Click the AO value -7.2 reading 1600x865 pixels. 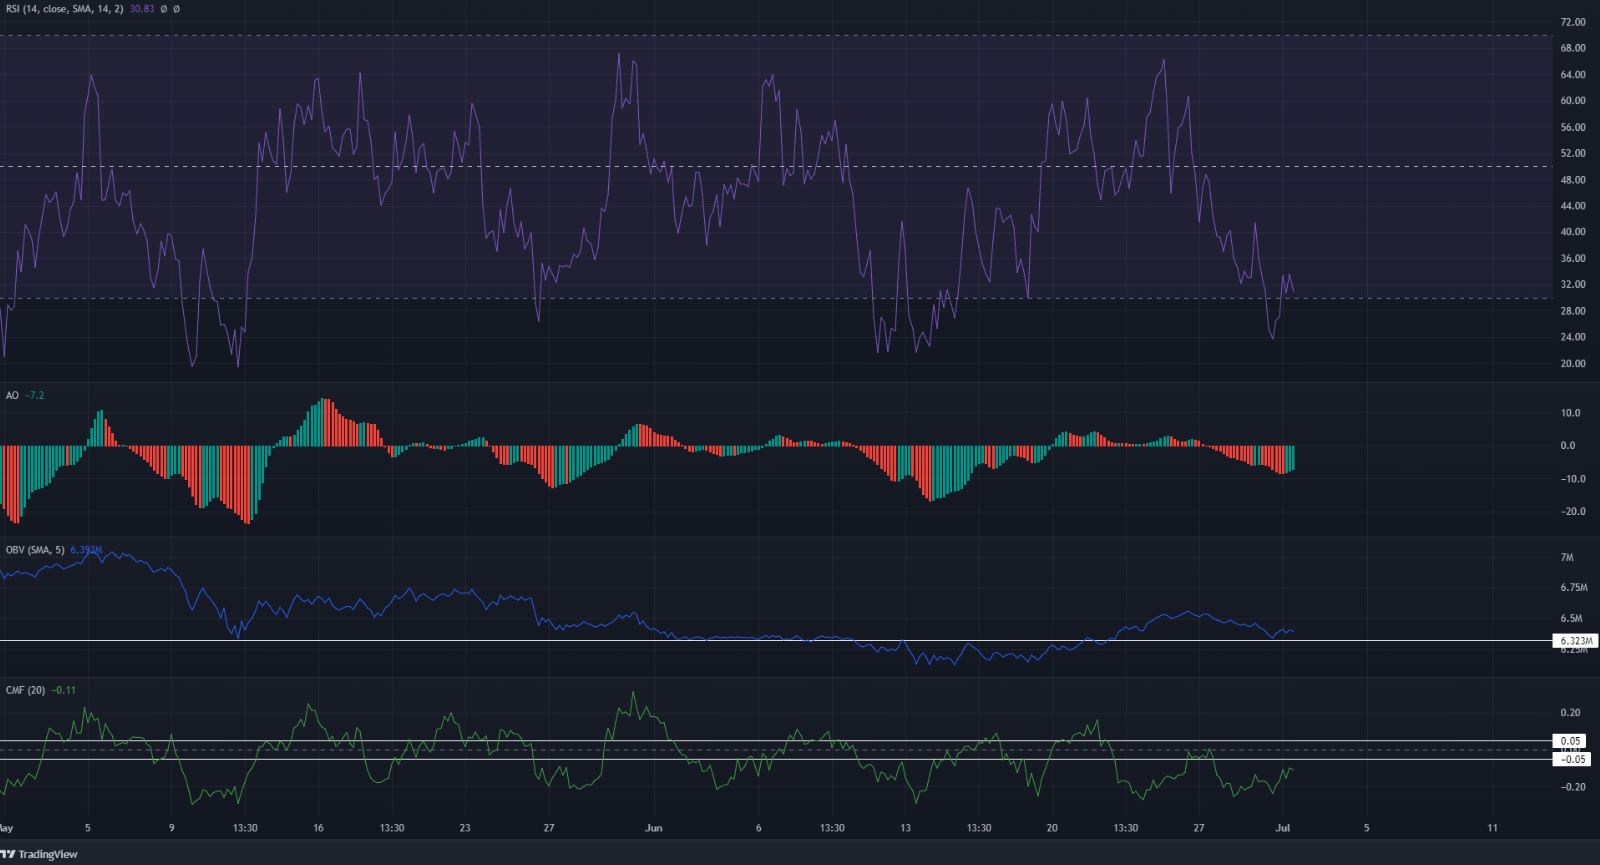(x=35, y=395)
